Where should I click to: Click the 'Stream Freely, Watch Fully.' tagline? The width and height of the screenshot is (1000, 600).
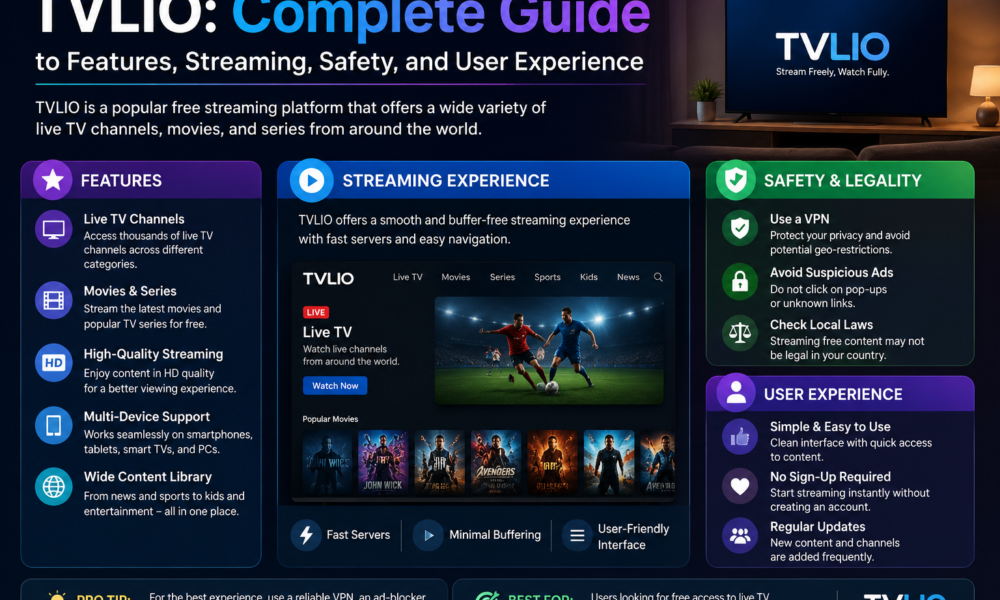tap(832, 72)
